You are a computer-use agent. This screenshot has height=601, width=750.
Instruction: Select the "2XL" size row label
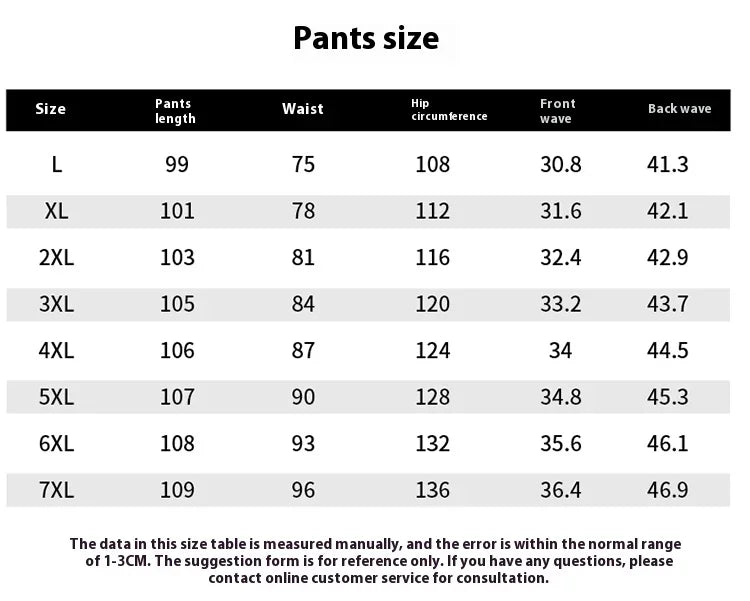tap(57, 257)
